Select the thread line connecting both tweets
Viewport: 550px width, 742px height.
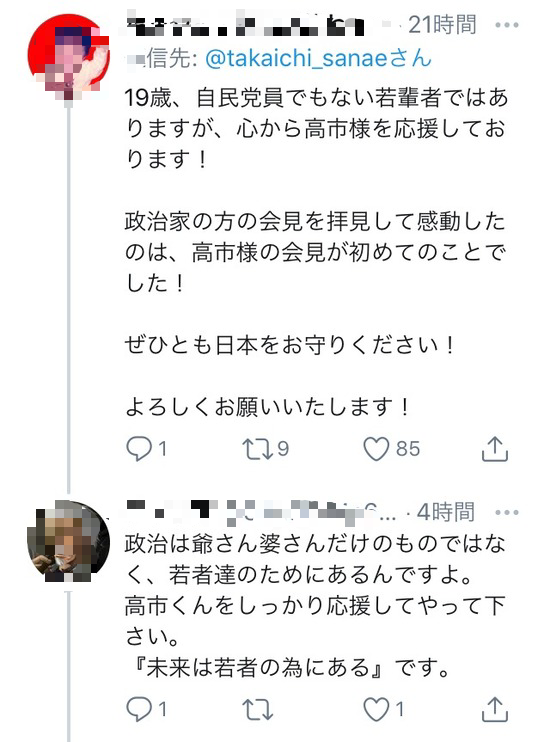coord(69,298)
